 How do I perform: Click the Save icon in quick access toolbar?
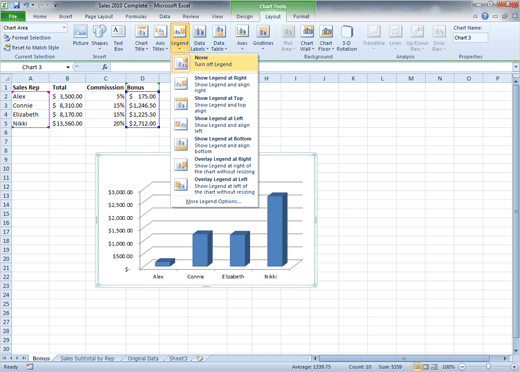pos(16,5)
